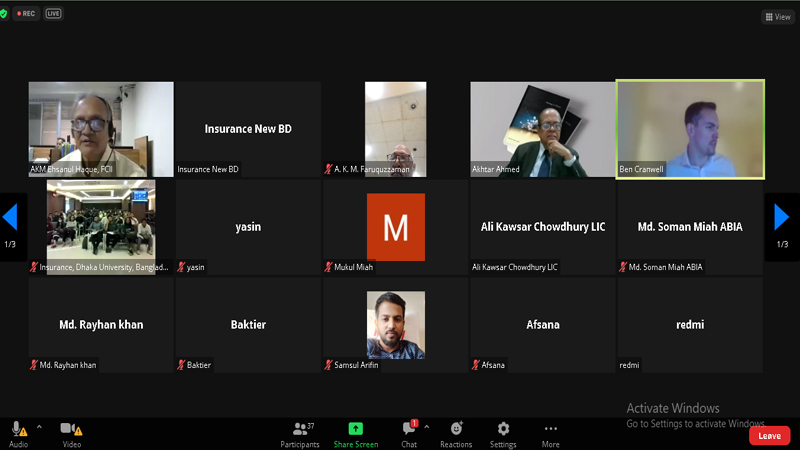Select the yasin participant tile
Image resolution: width=800 pixels, height=450 pixels.
click(248, 227)
